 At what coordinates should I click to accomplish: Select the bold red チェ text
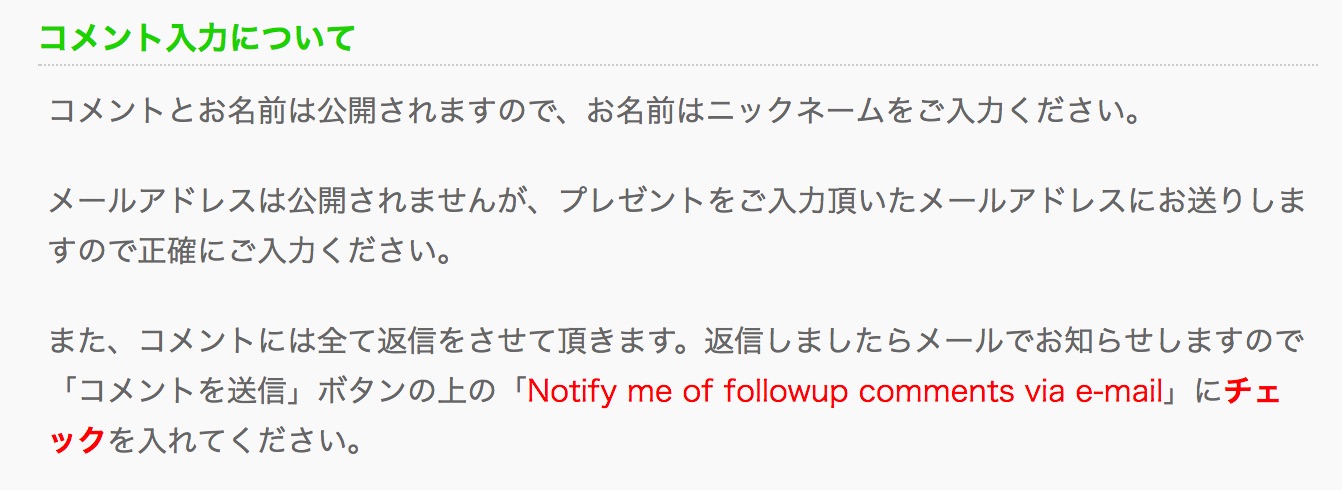1252,391
